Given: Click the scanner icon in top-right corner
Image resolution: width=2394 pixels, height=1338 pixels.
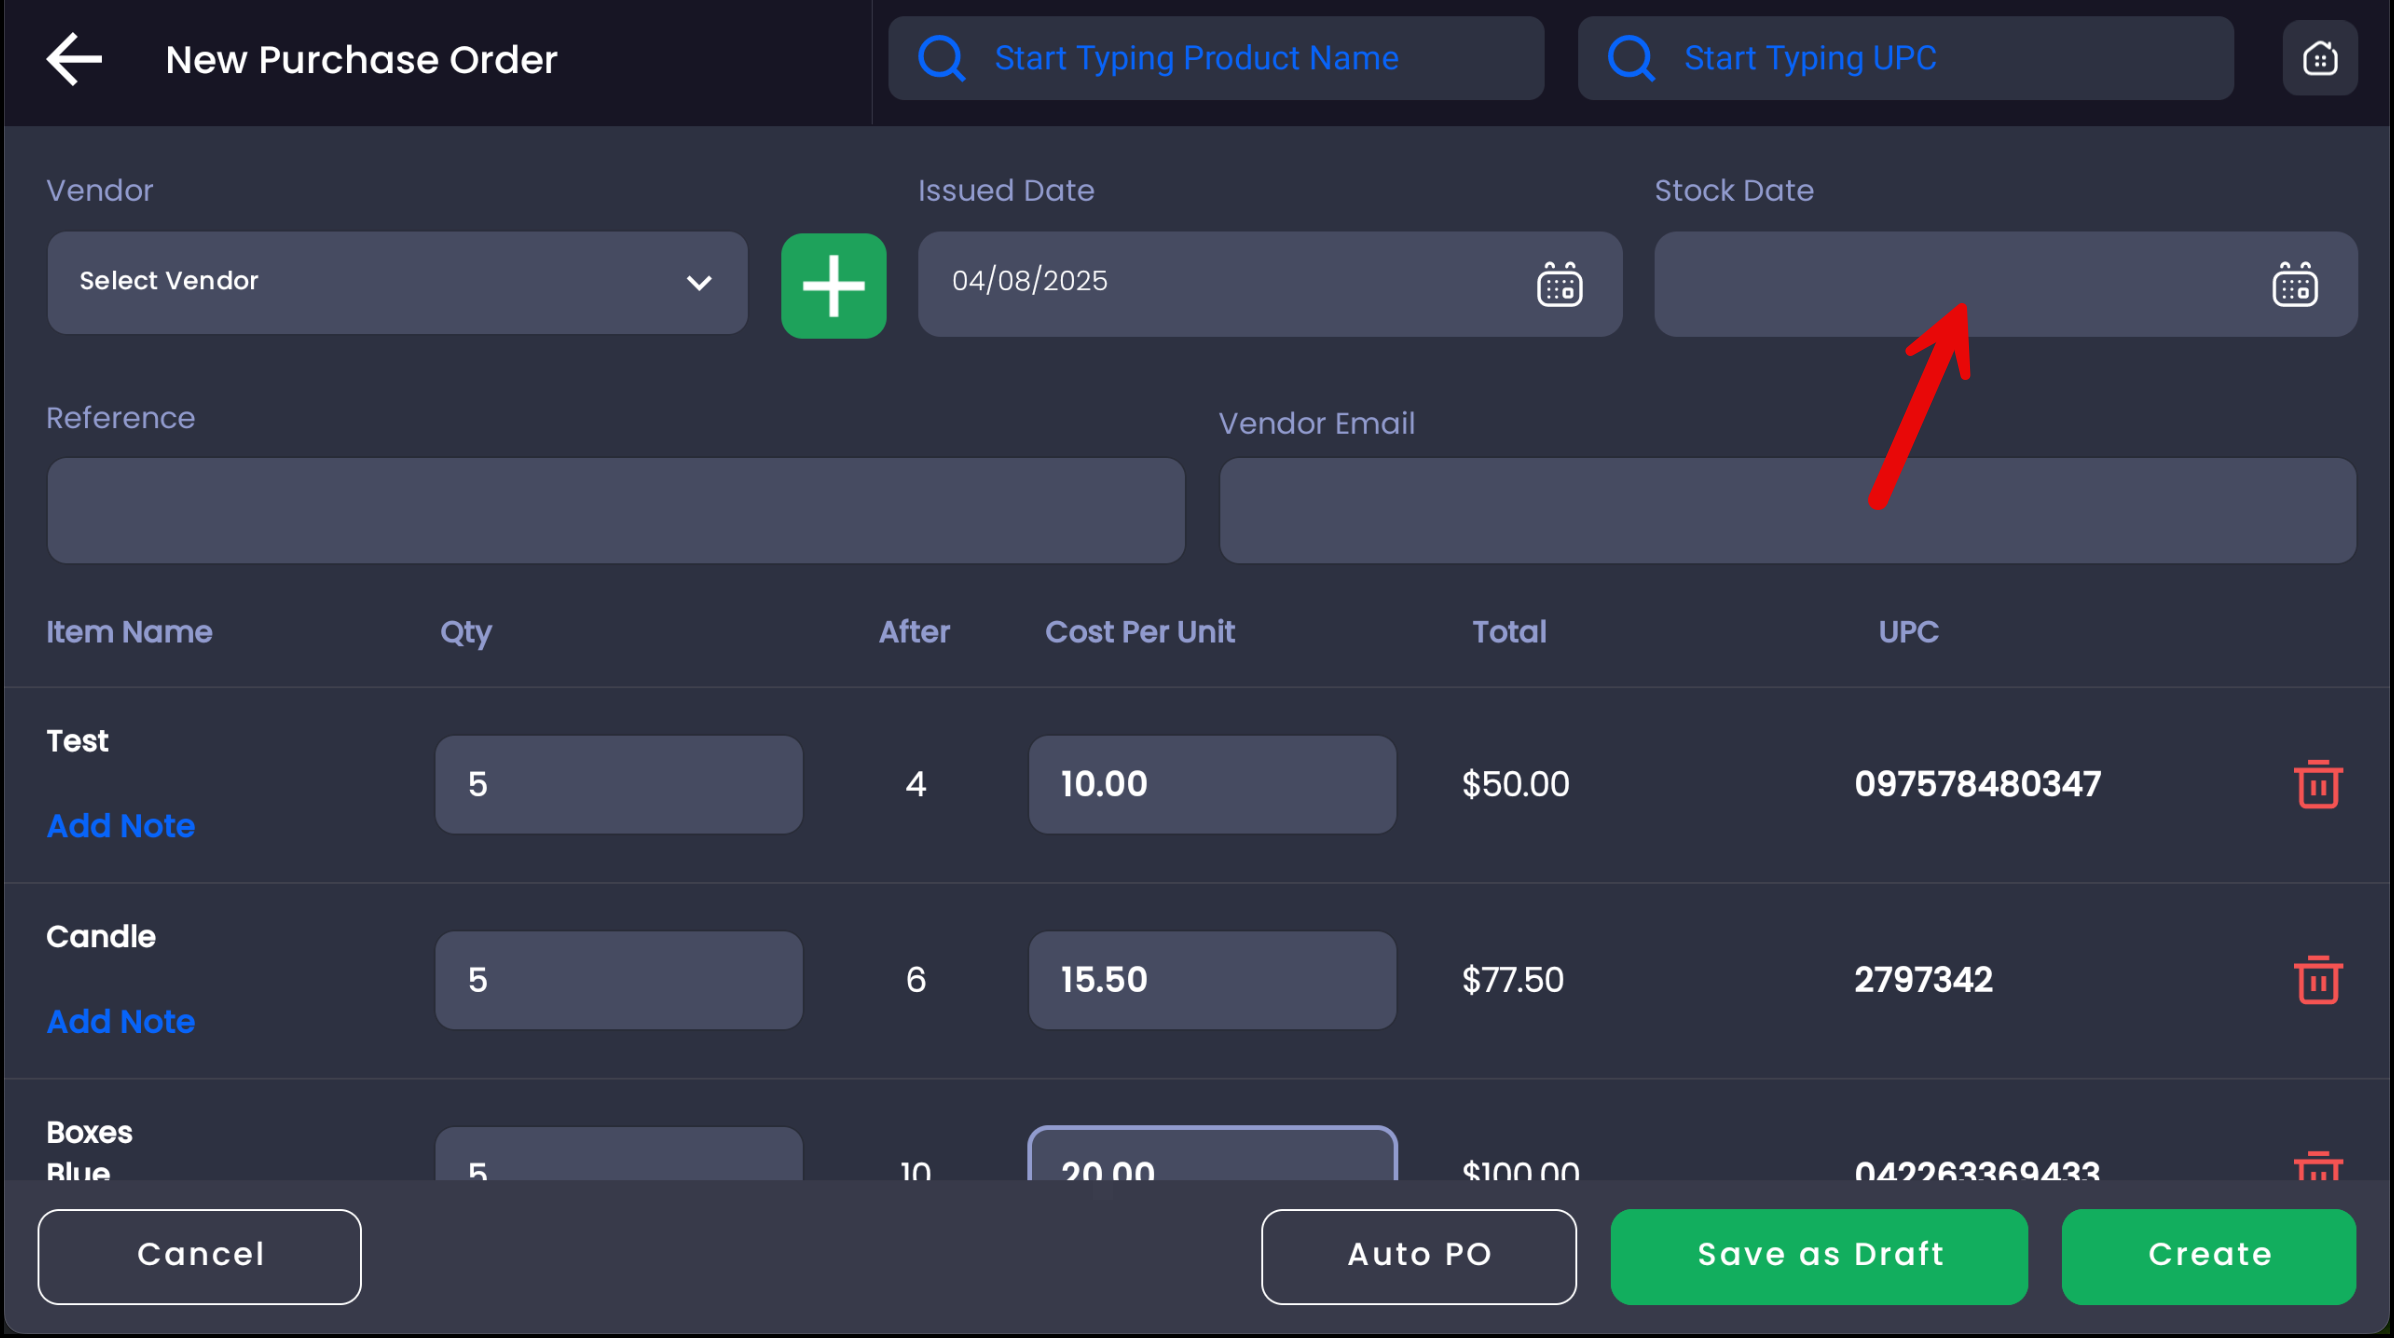Looking at the screenshot, I should [2319, 59].
